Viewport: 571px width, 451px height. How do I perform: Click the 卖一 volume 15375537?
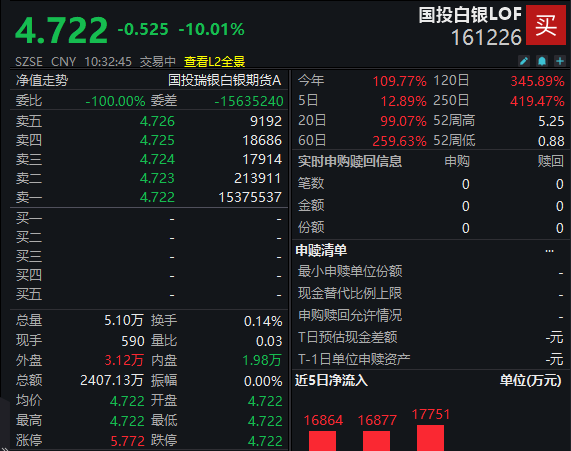250,197
